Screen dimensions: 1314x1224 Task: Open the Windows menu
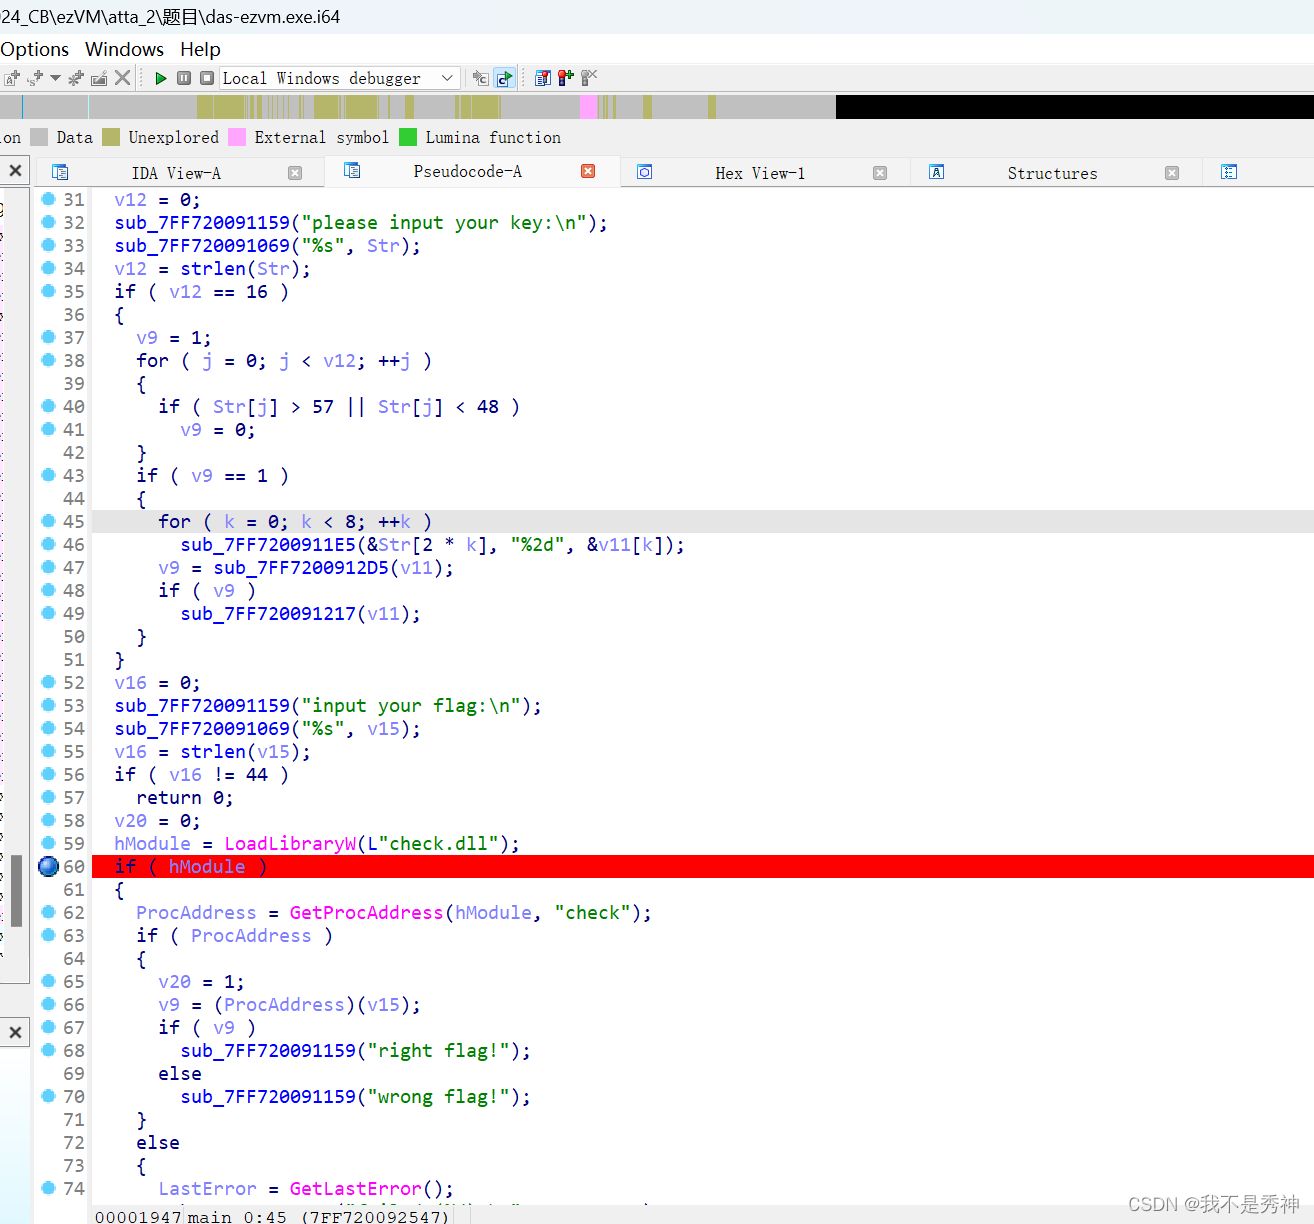[x=124, y=49]
